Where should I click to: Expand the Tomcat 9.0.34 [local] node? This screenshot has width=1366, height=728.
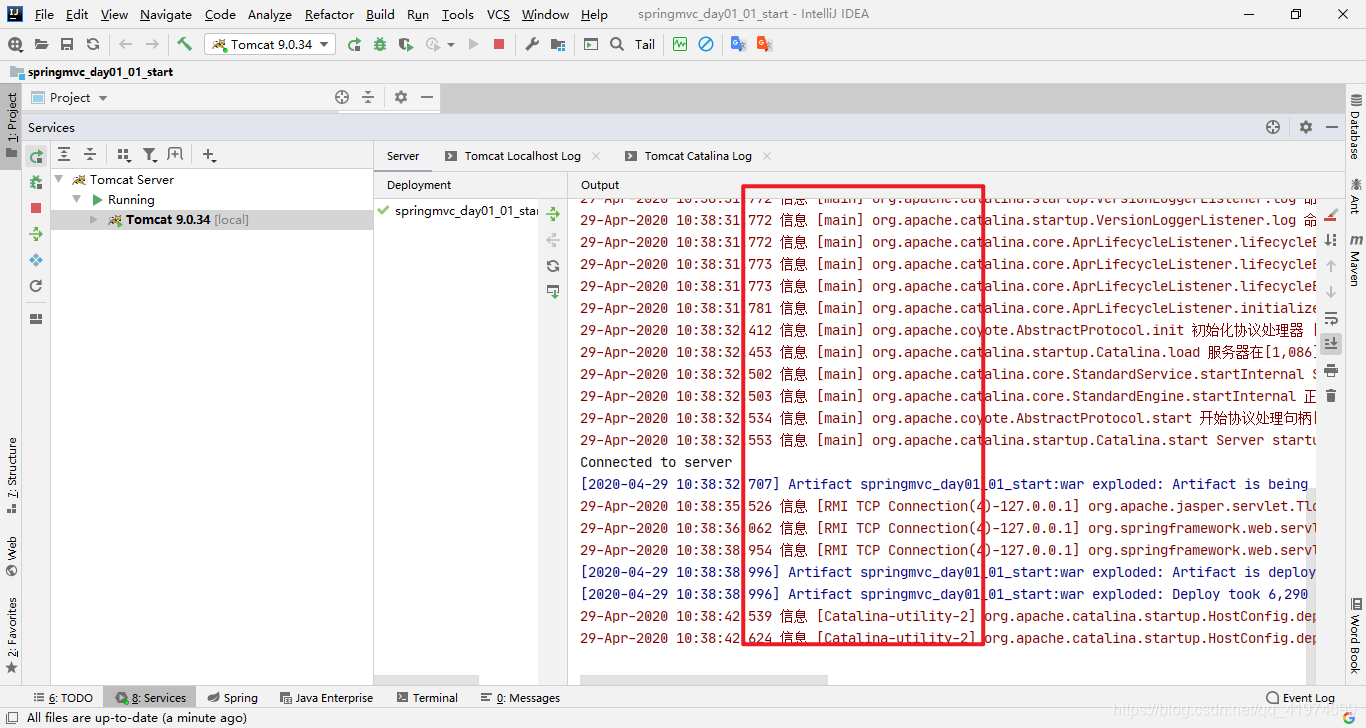coord(94,219)
